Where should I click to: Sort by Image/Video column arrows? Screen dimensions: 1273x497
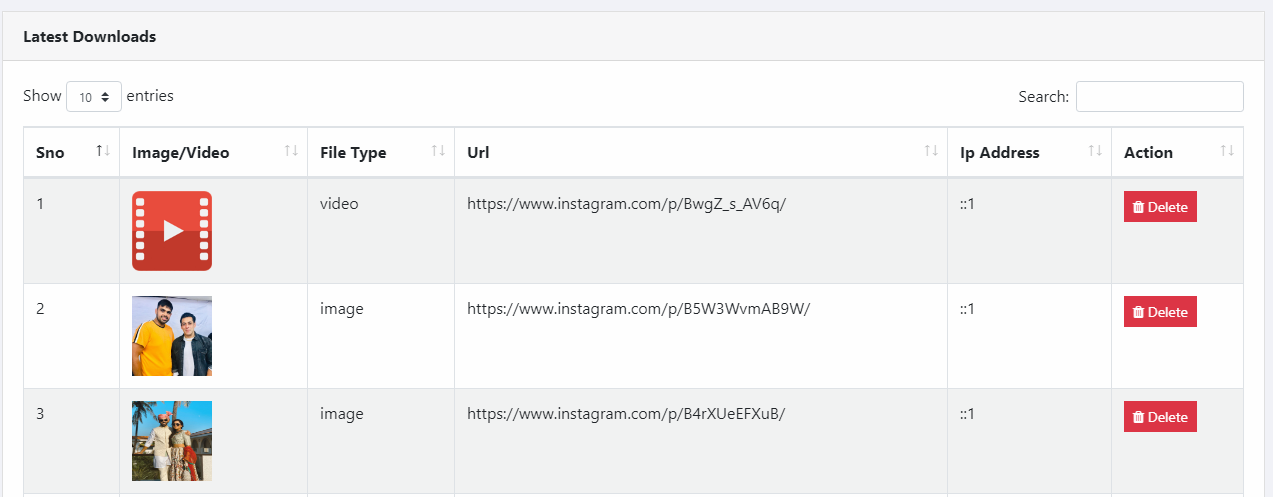(x=291, y=151)
